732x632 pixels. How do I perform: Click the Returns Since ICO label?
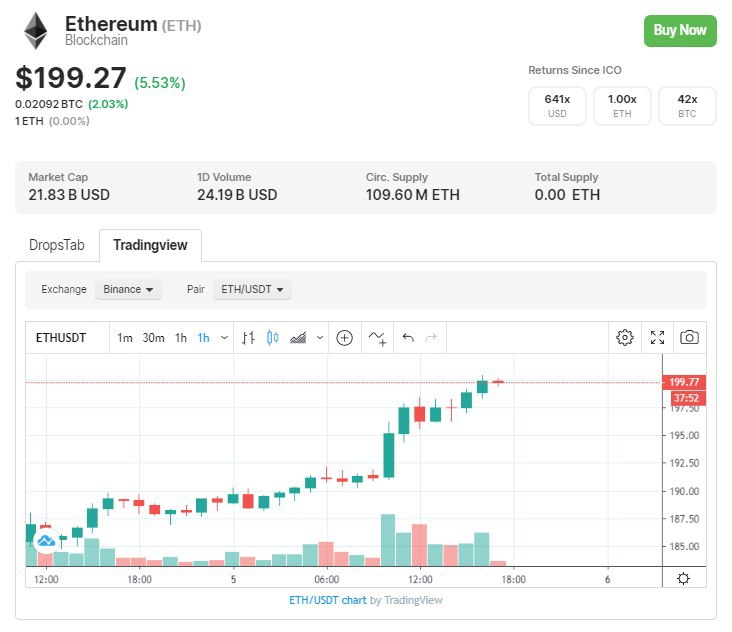[x=575, y=70]
